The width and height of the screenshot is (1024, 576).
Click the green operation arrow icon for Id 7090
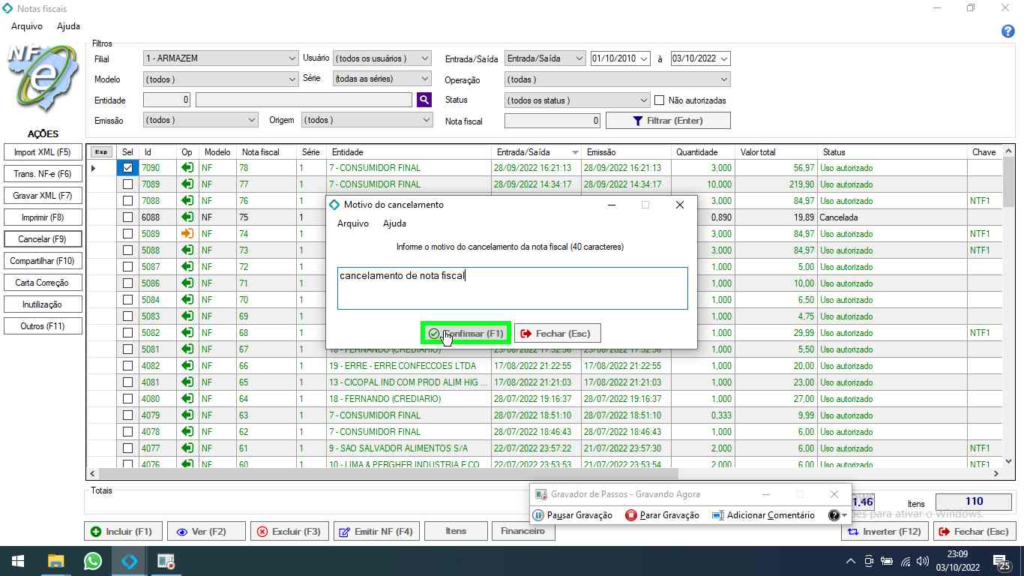click(x=187, y=168)
